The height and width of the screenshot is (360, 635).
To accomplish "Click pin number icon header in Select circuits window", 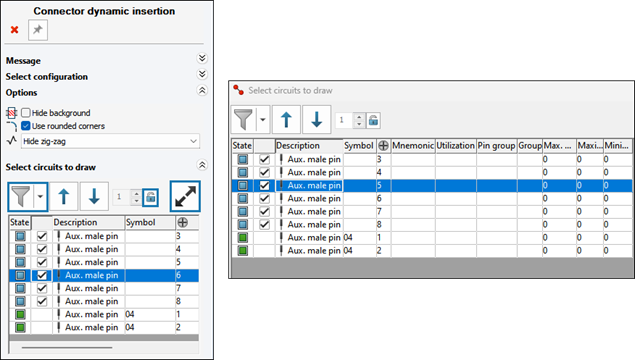I will click(x=383, y=145).
